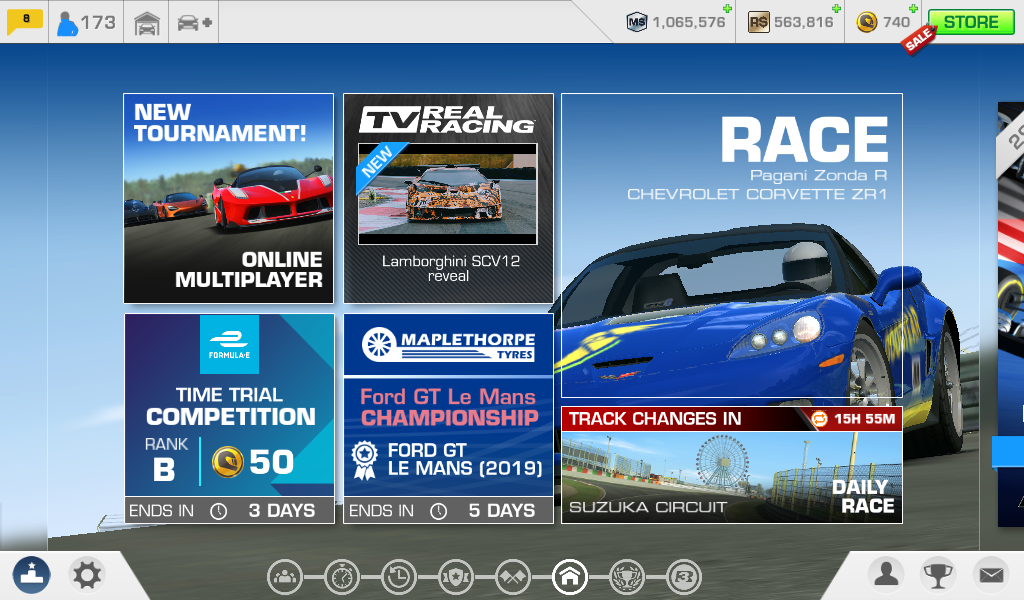Go to Real Racing 3 logo nav icon
This screenshot has width=1024, height=600.
tap(684, 577)
